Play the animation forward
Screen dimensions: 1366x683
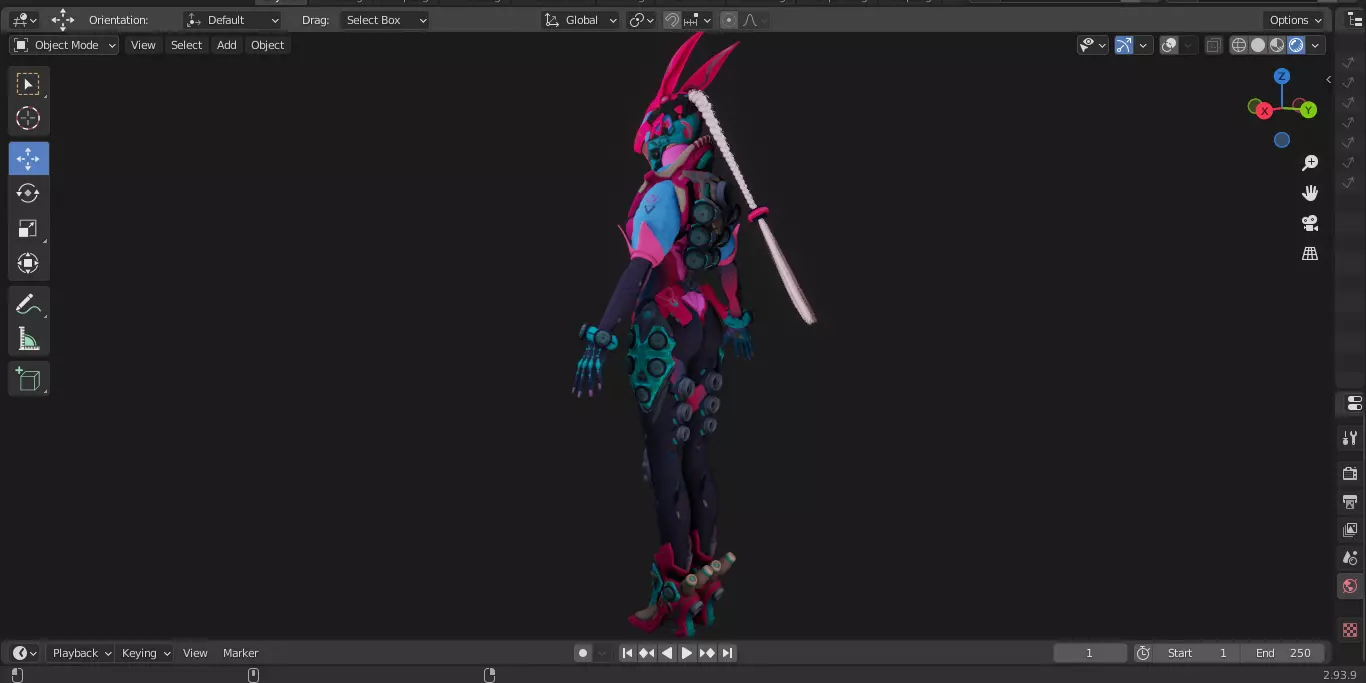(687, 653)
